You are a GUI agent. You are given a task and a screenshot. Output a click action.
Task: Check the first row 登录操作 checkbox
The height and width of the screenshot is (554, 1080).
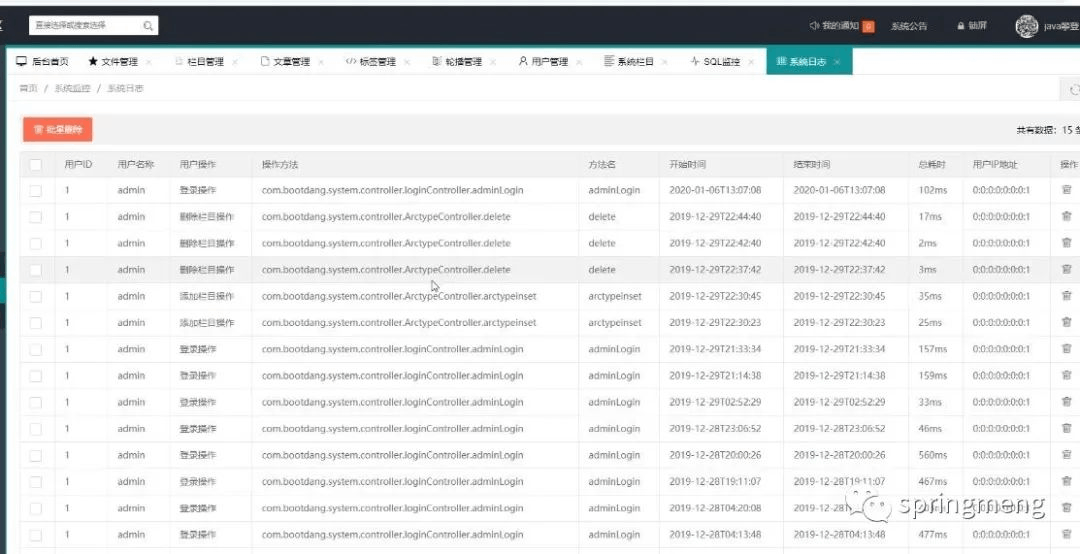click(x=35, y=190)
